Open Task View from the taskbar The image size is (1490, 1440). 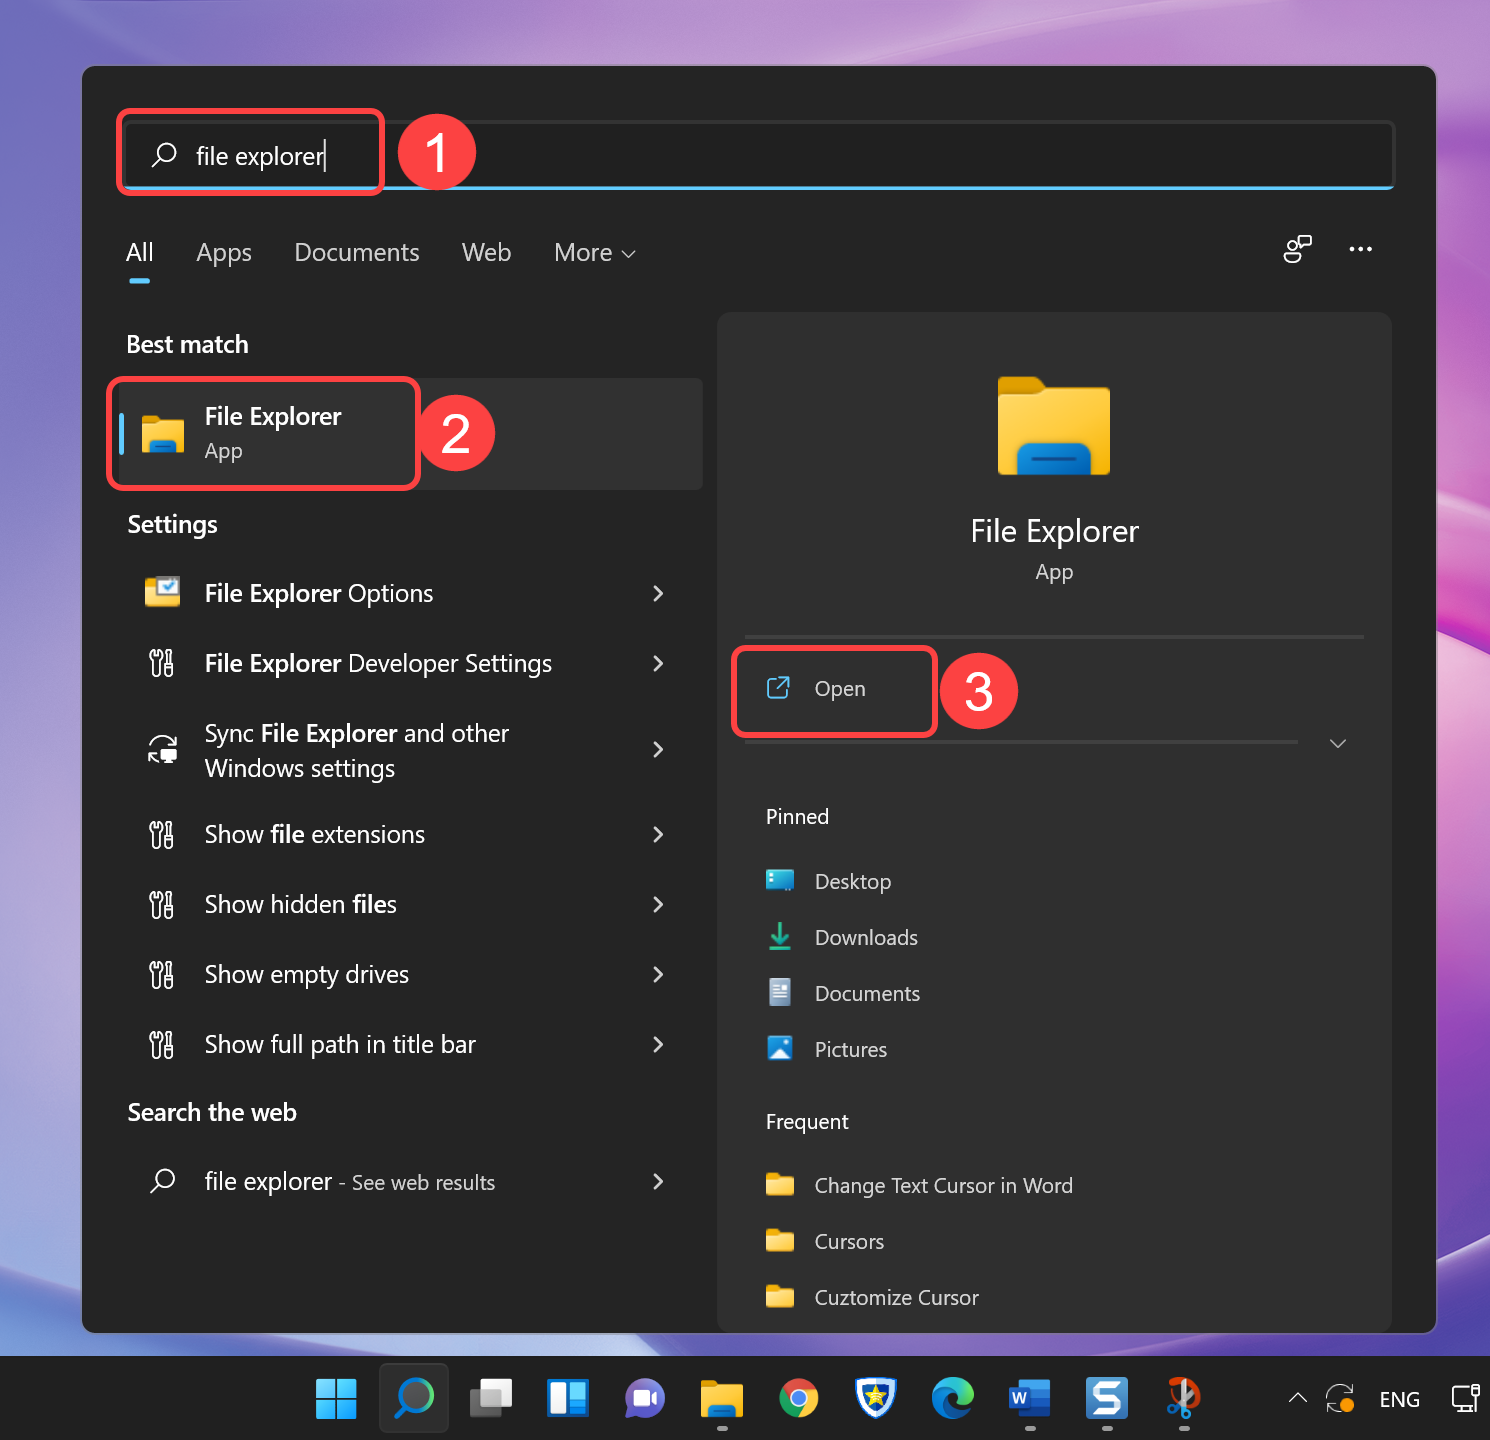tap(491, 1398)
